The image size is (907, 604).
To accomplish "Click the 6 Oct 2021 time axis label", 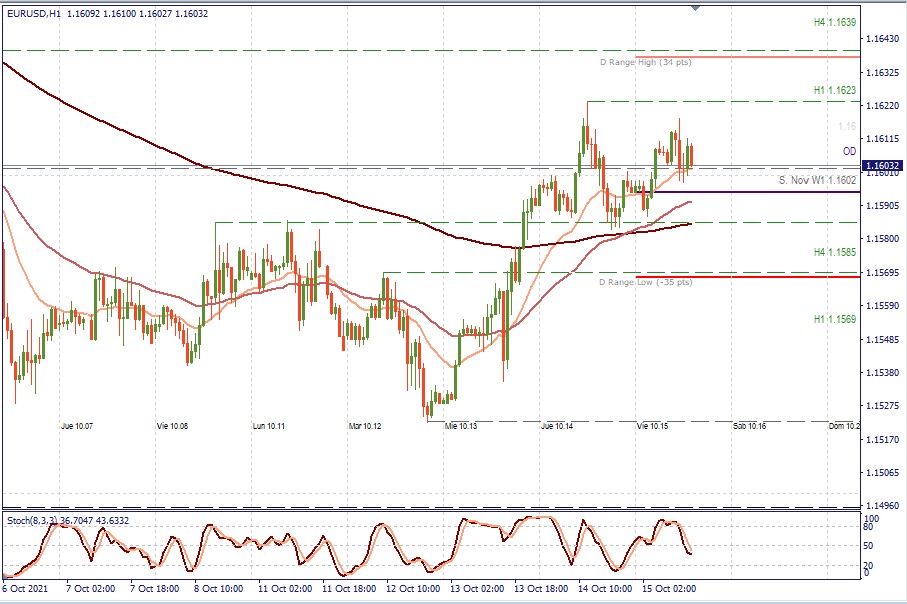I will (x=25, y=589).
